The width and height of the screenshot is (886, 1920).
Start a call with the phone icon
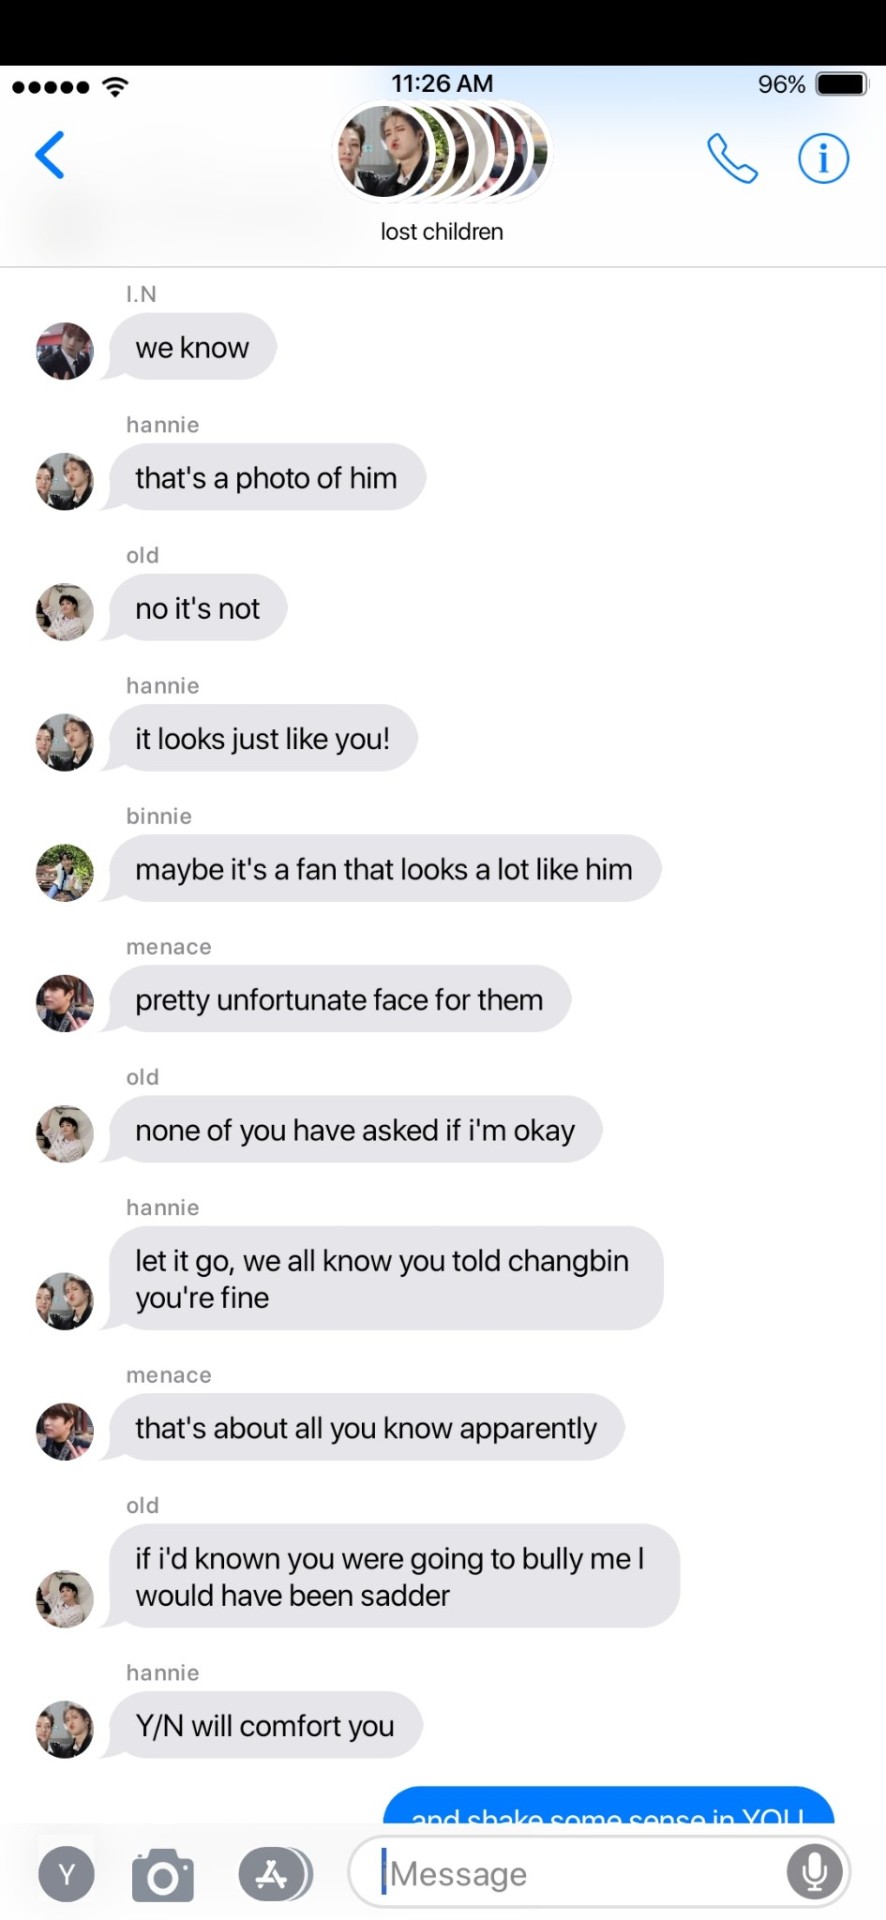pos(732,158)
